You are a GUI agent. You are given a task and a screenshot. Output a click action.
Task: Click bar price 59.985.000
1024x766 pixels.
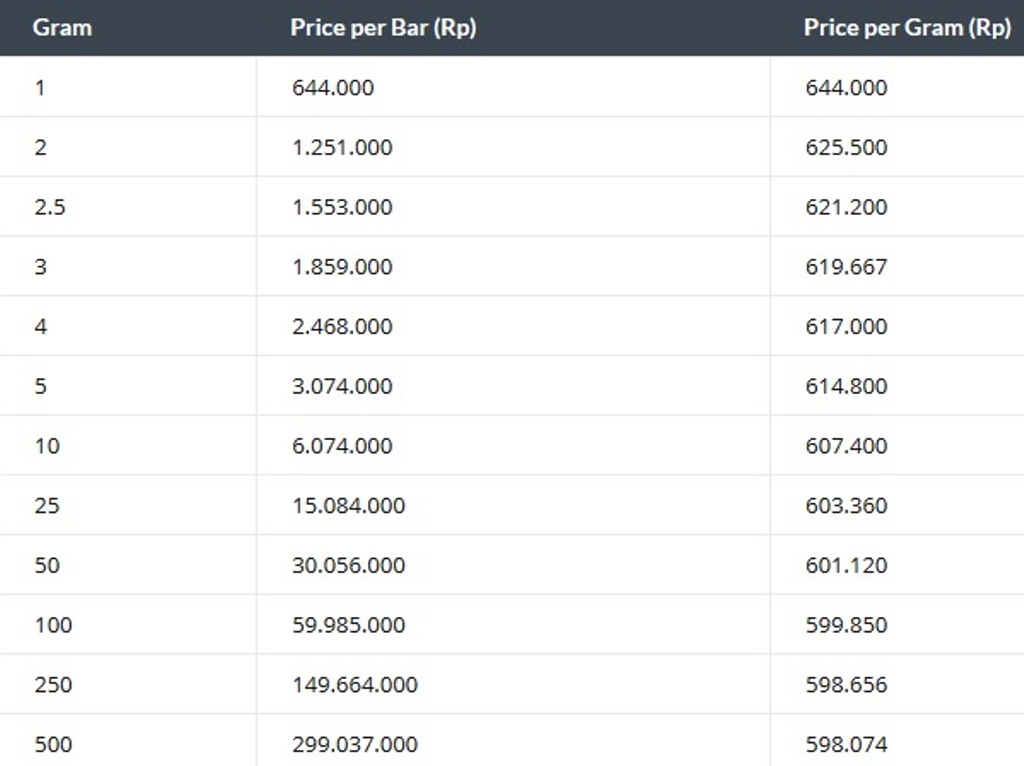point(349,625)
